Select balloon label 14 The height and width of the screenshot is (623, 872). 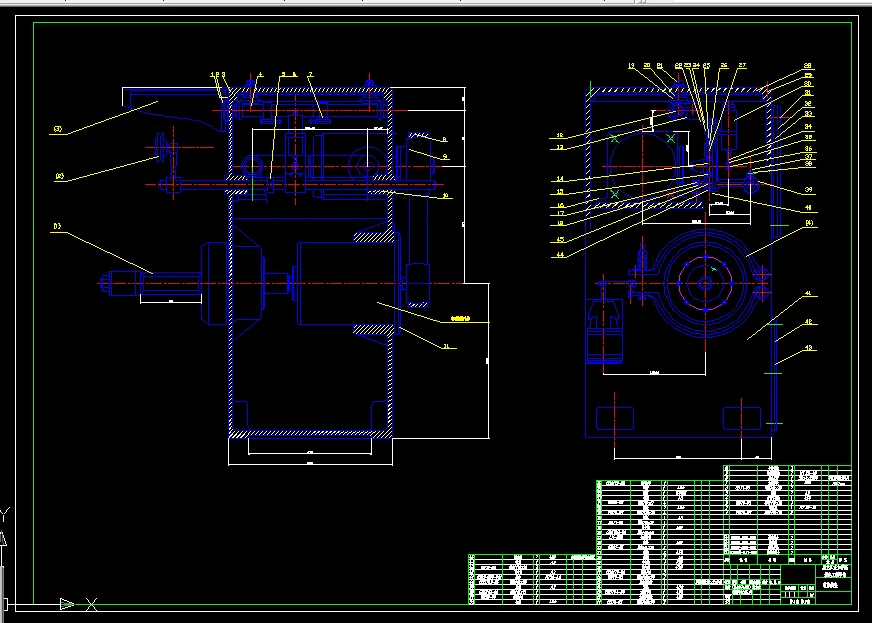pyautogui.click(x=560, y=179)
